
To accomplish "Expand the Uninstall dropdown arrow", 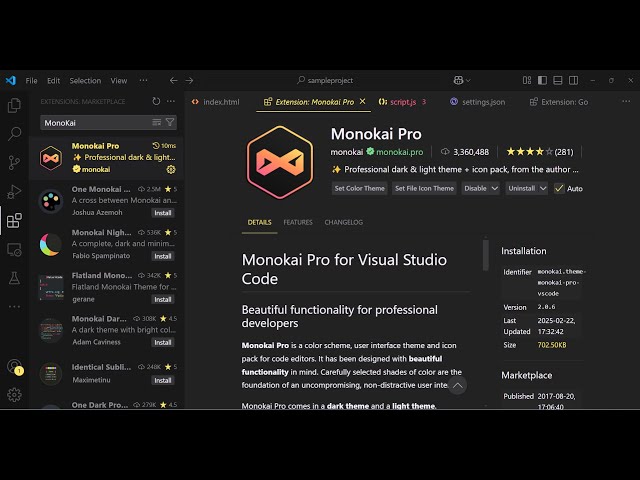I will pyautogui.click(x=541, y=188).
